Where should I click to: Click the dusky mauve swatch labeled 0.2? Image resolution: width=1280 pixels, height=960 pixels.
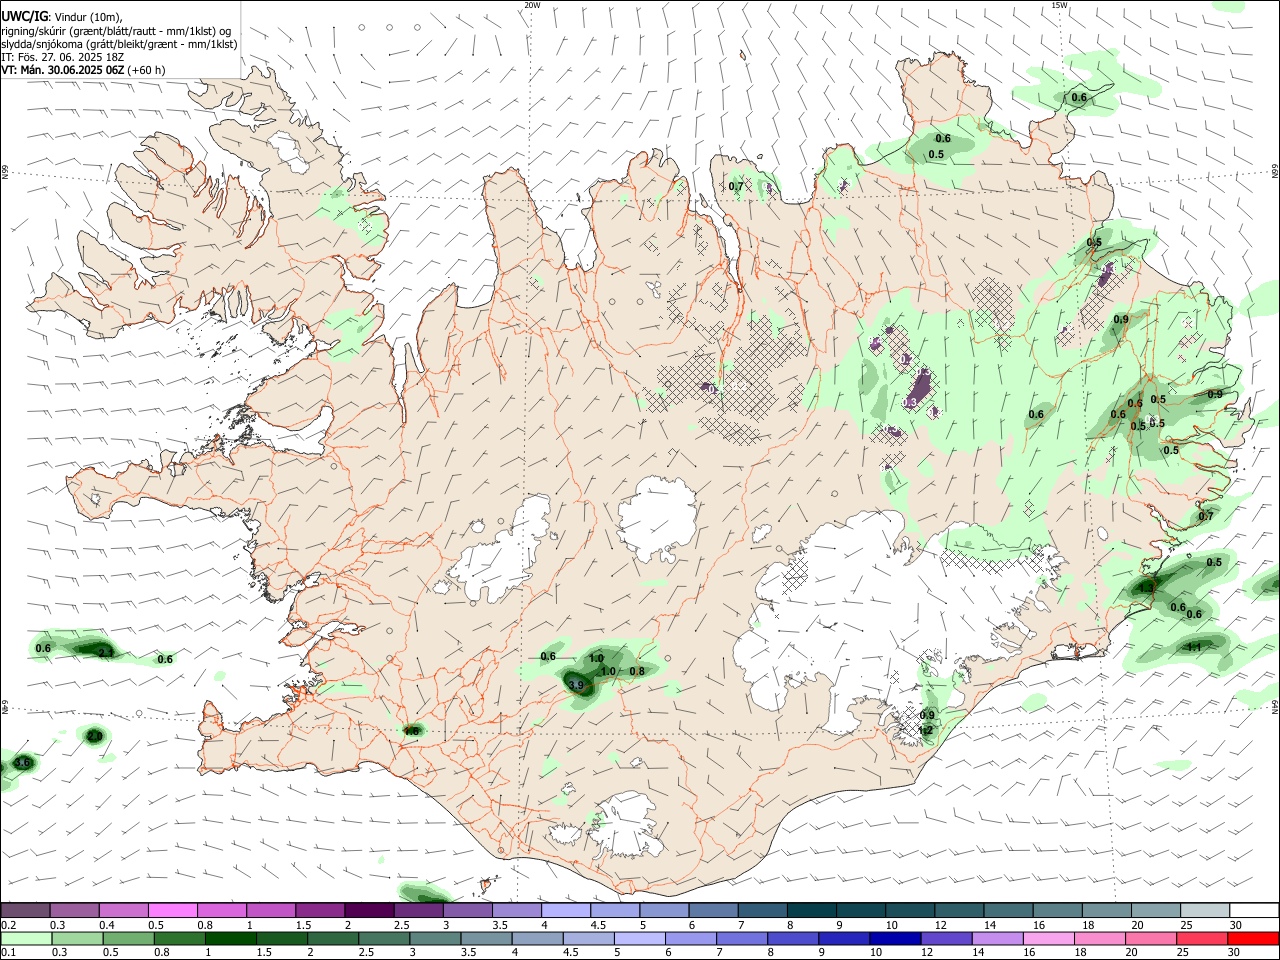pyautogui.click(x=26, y=910)
